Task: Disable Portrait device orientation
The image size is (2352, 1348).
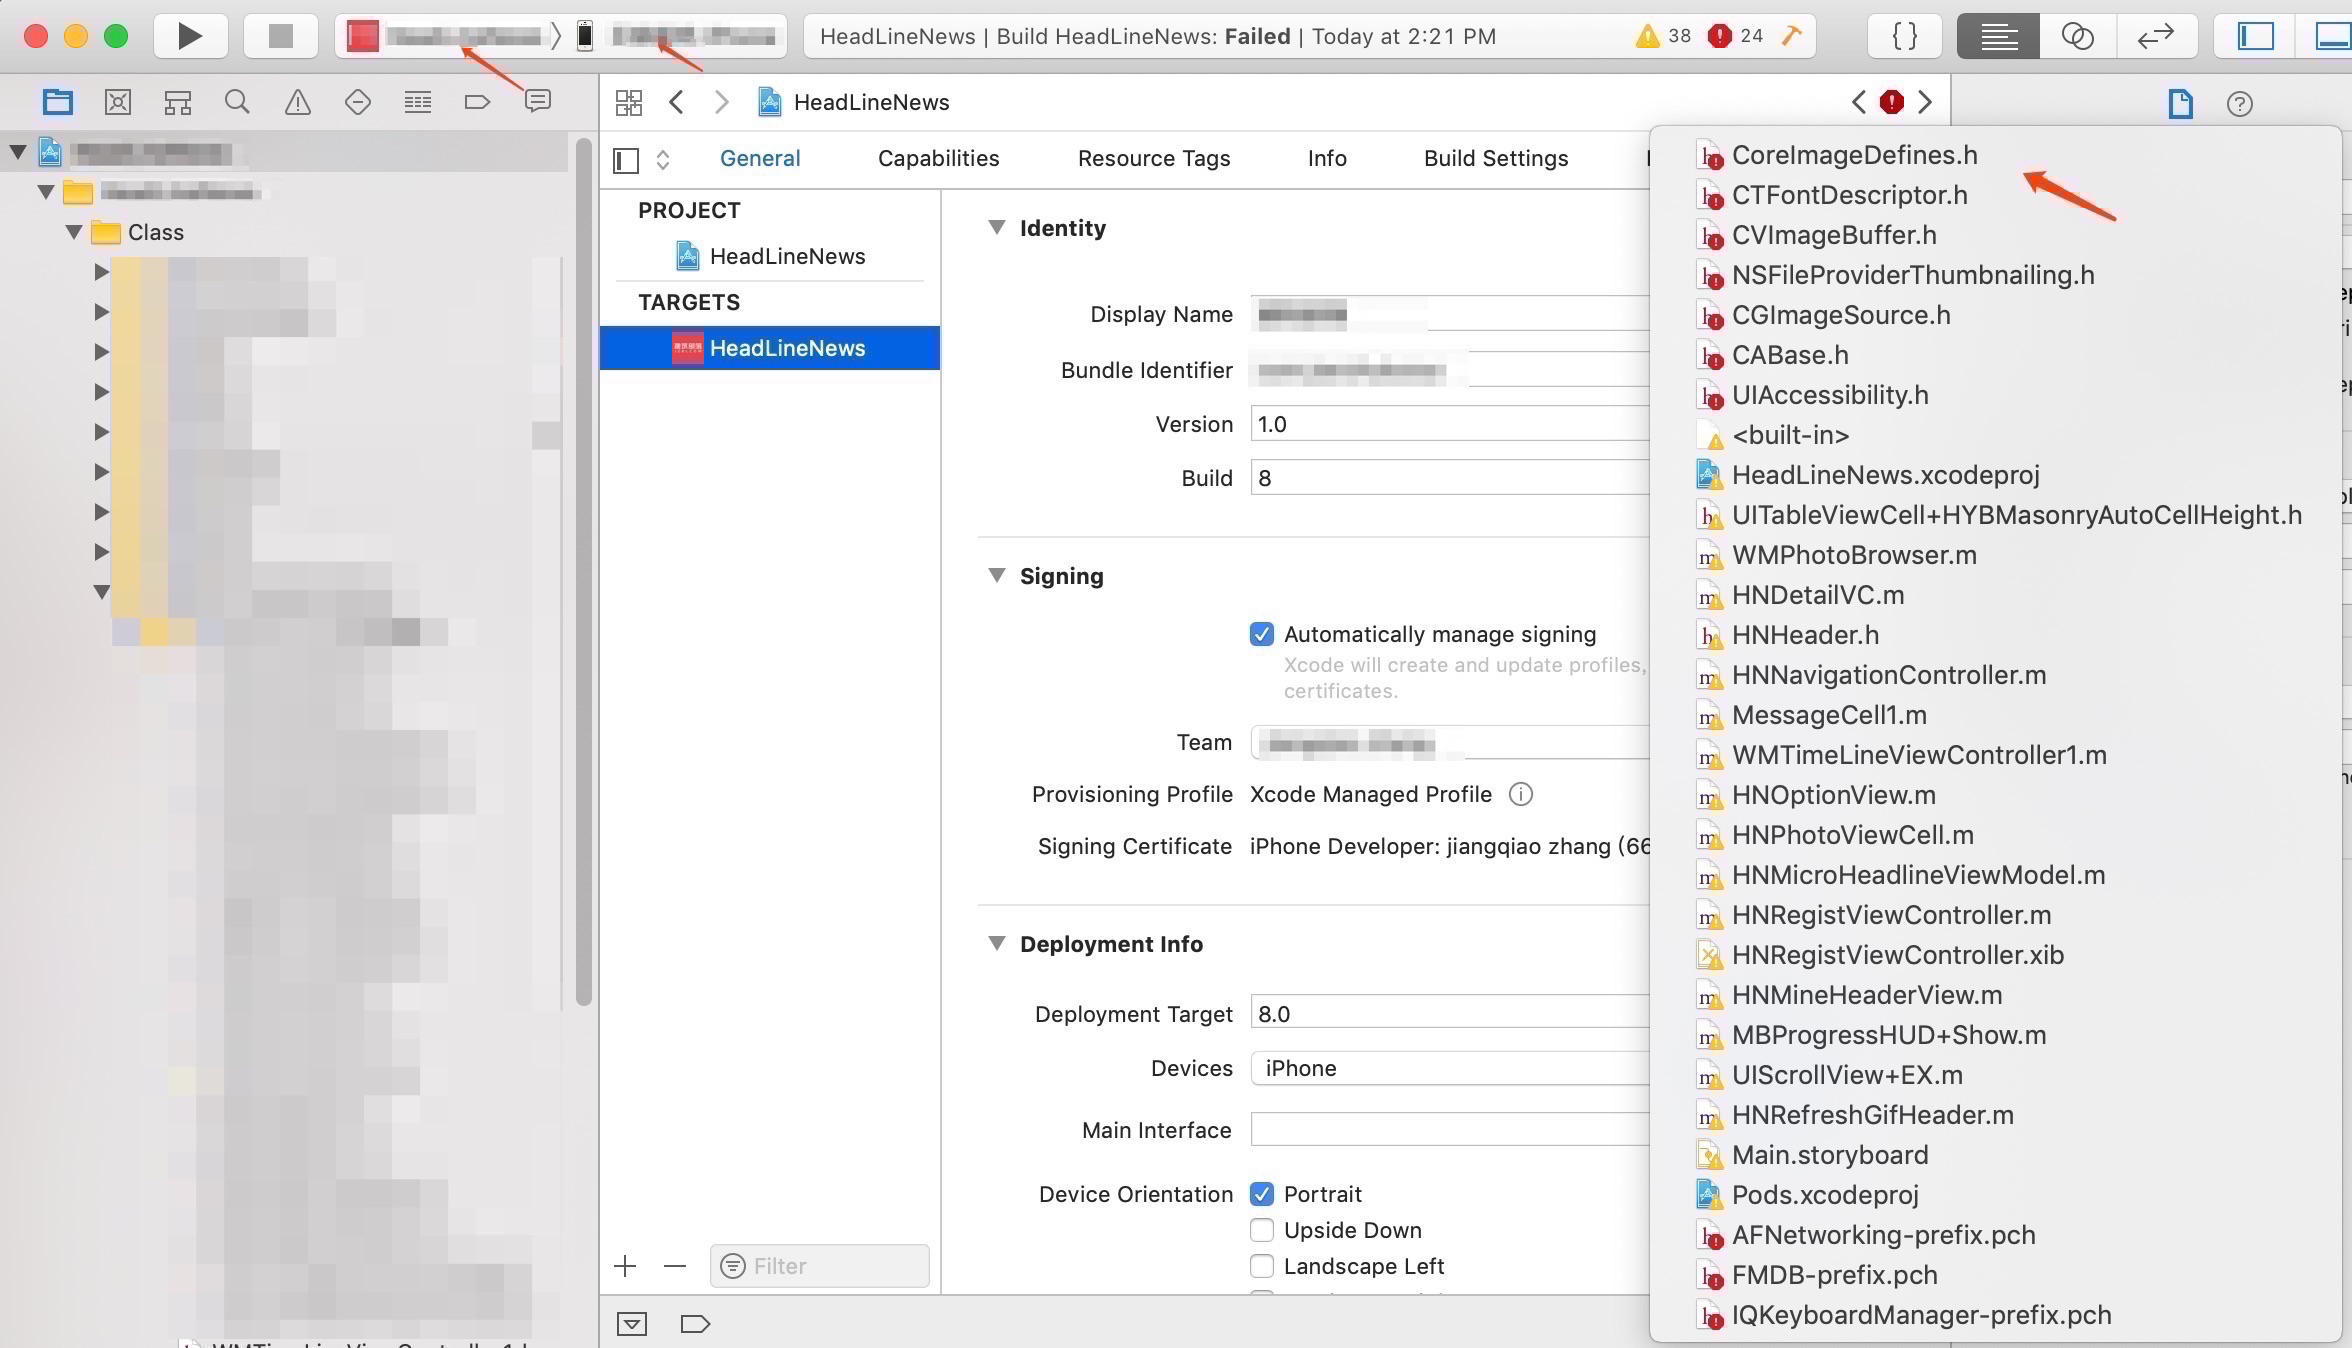Action: 1262,1194
